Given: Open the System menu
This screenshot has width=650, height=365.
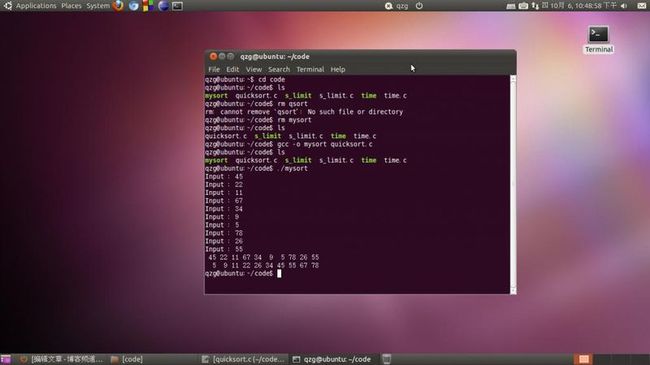Looking at the screenshot, I should (98, 6).
